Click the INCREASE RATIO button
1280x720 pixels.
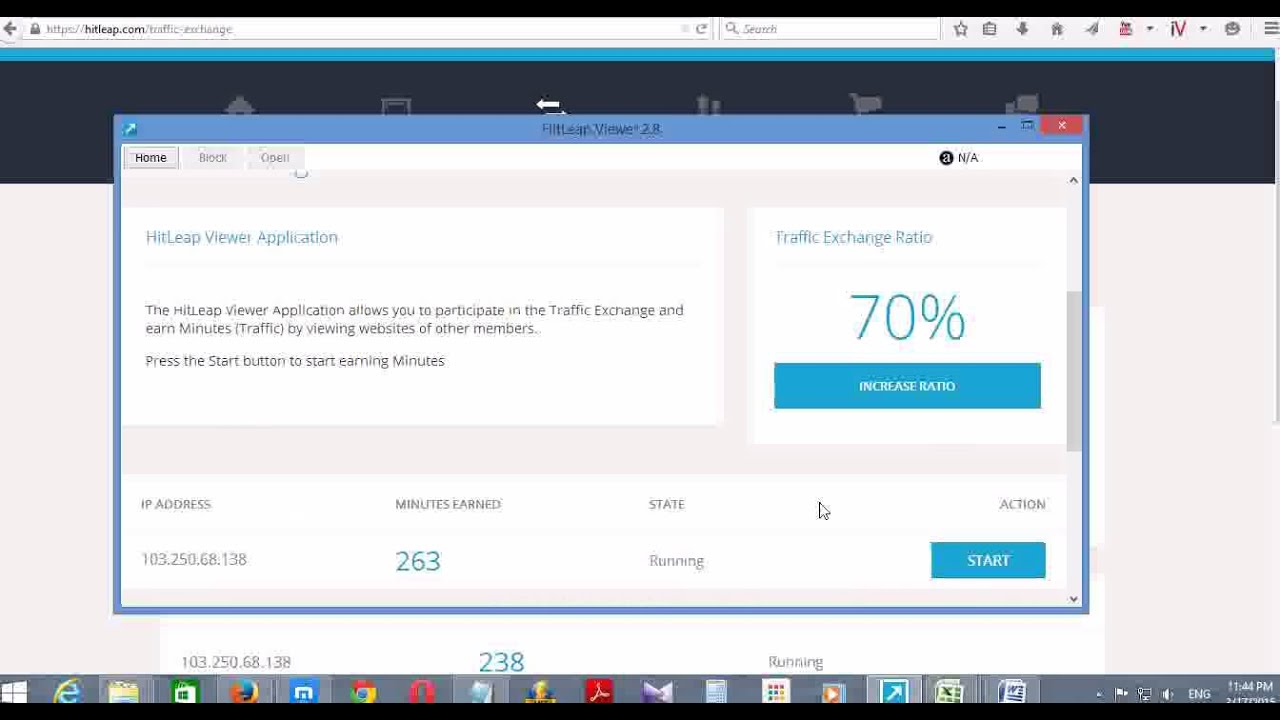click(907, 386)
